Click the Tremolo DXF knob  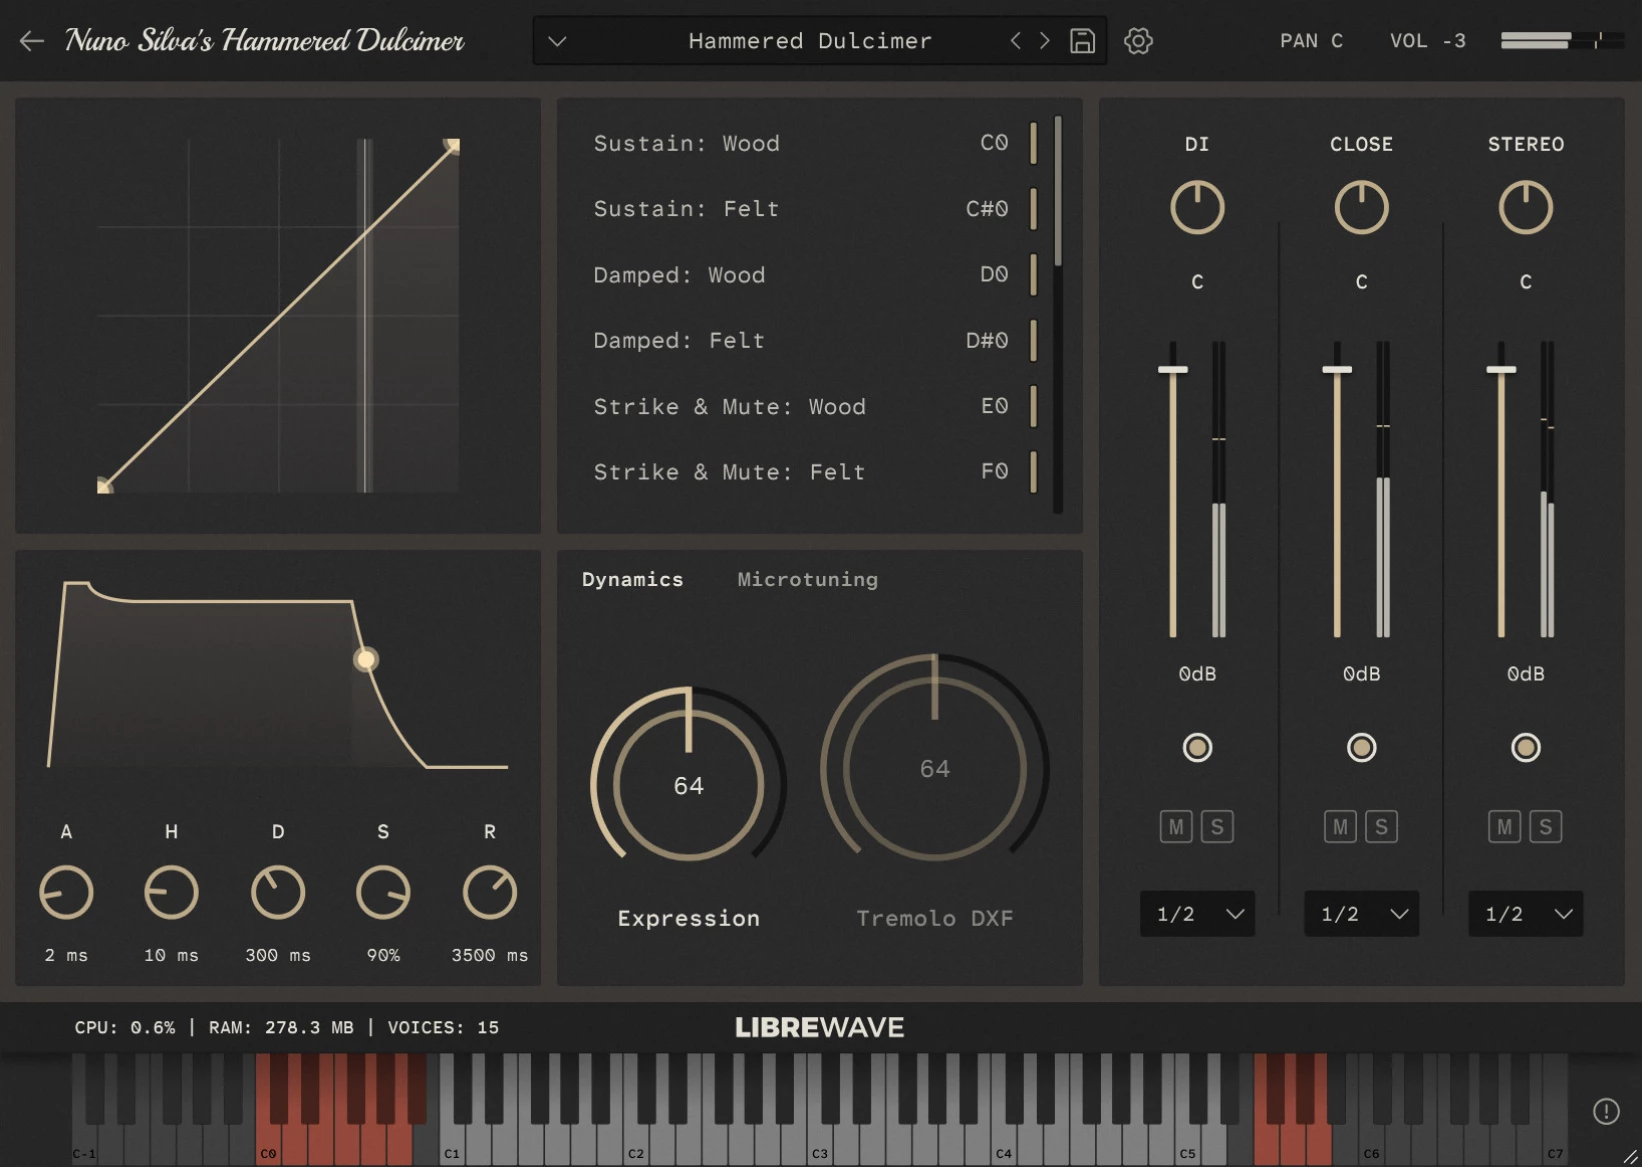[x=935, y=758]
